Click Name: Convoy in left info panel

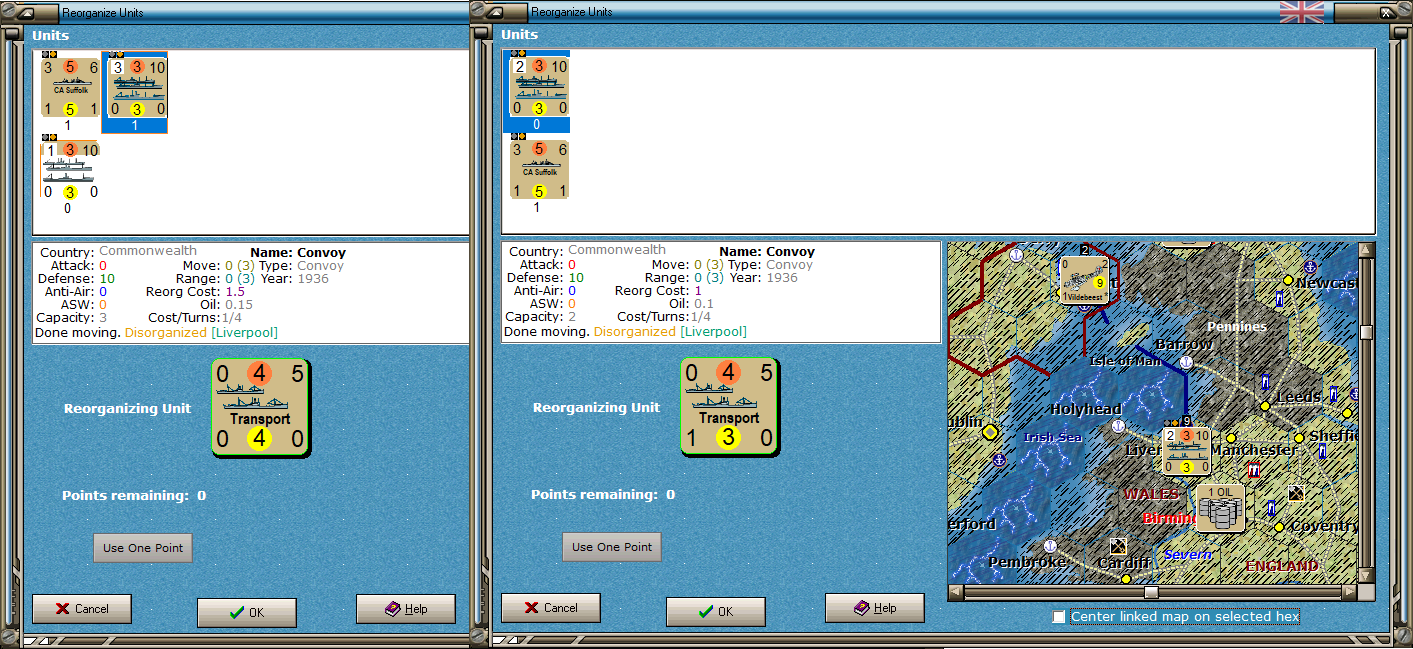click(297, 252)
